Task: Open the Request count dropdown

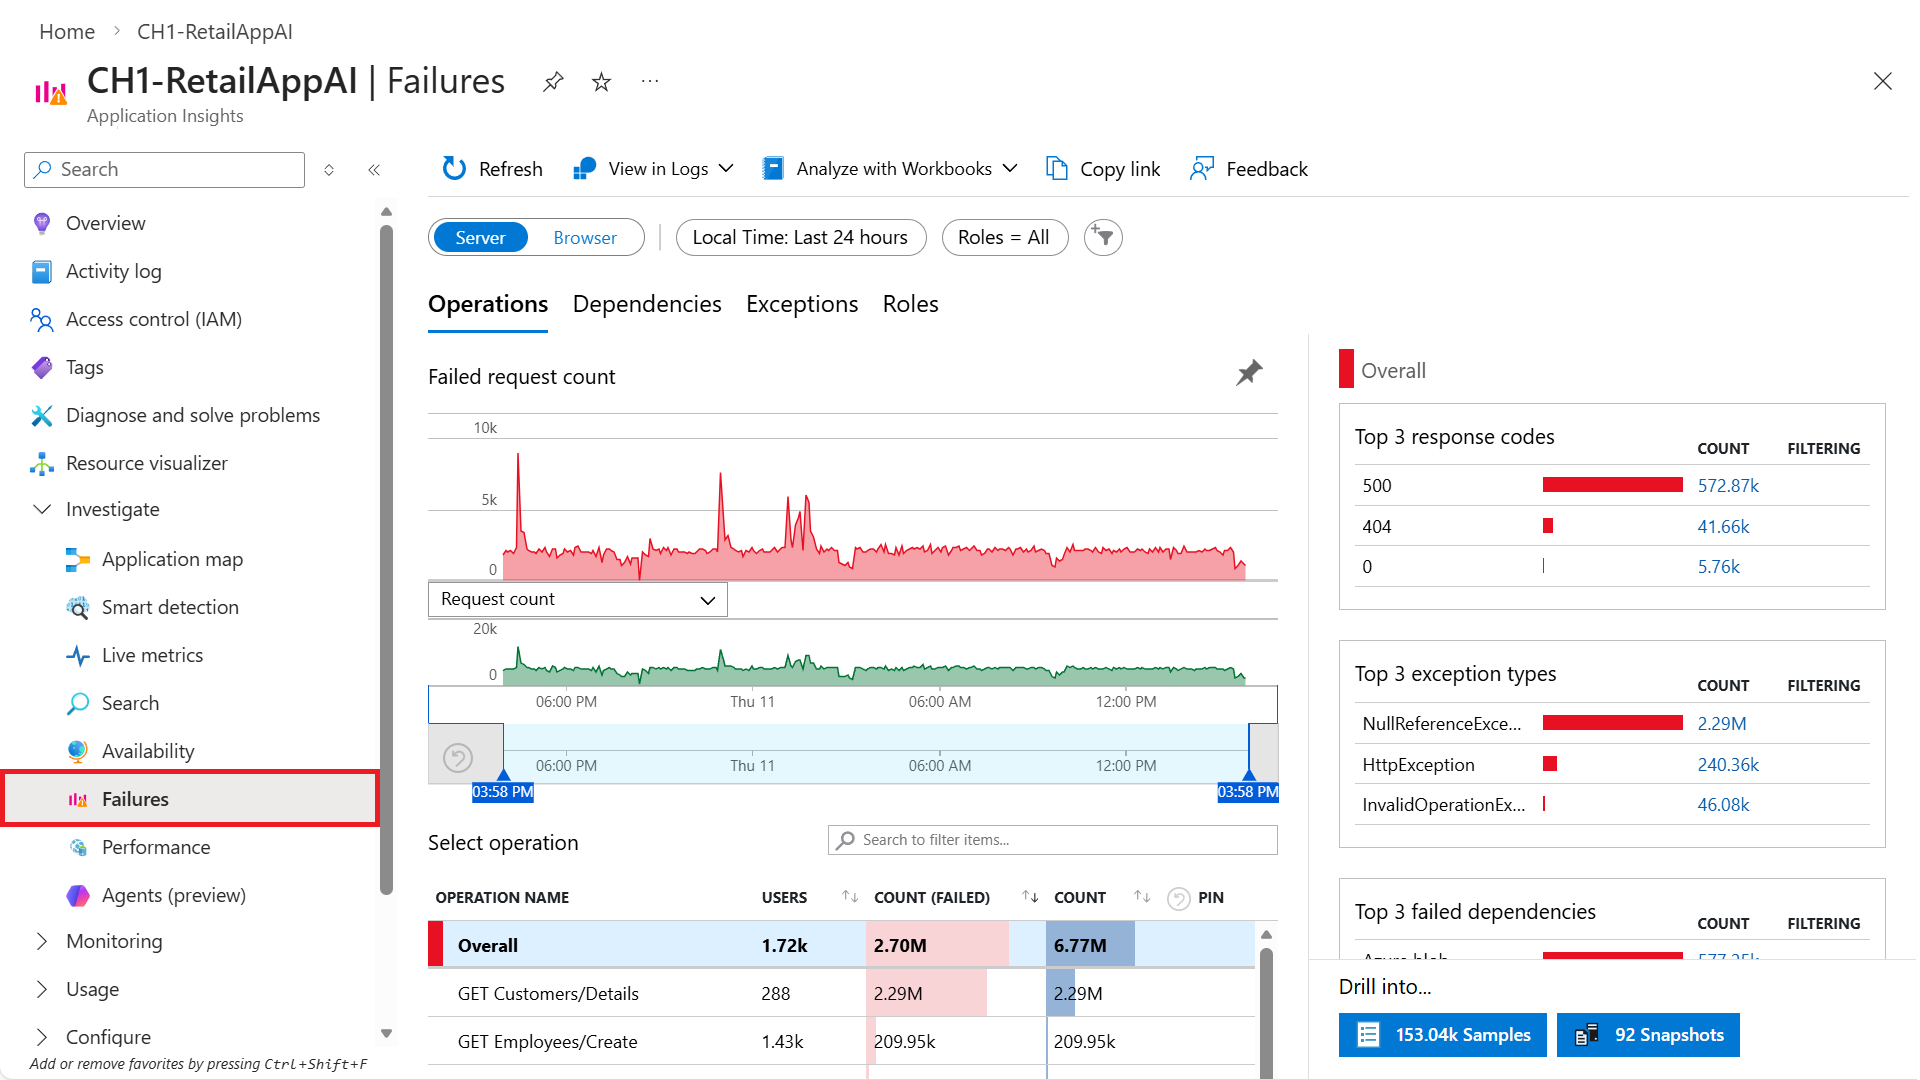Action: [x=578, y=599]
